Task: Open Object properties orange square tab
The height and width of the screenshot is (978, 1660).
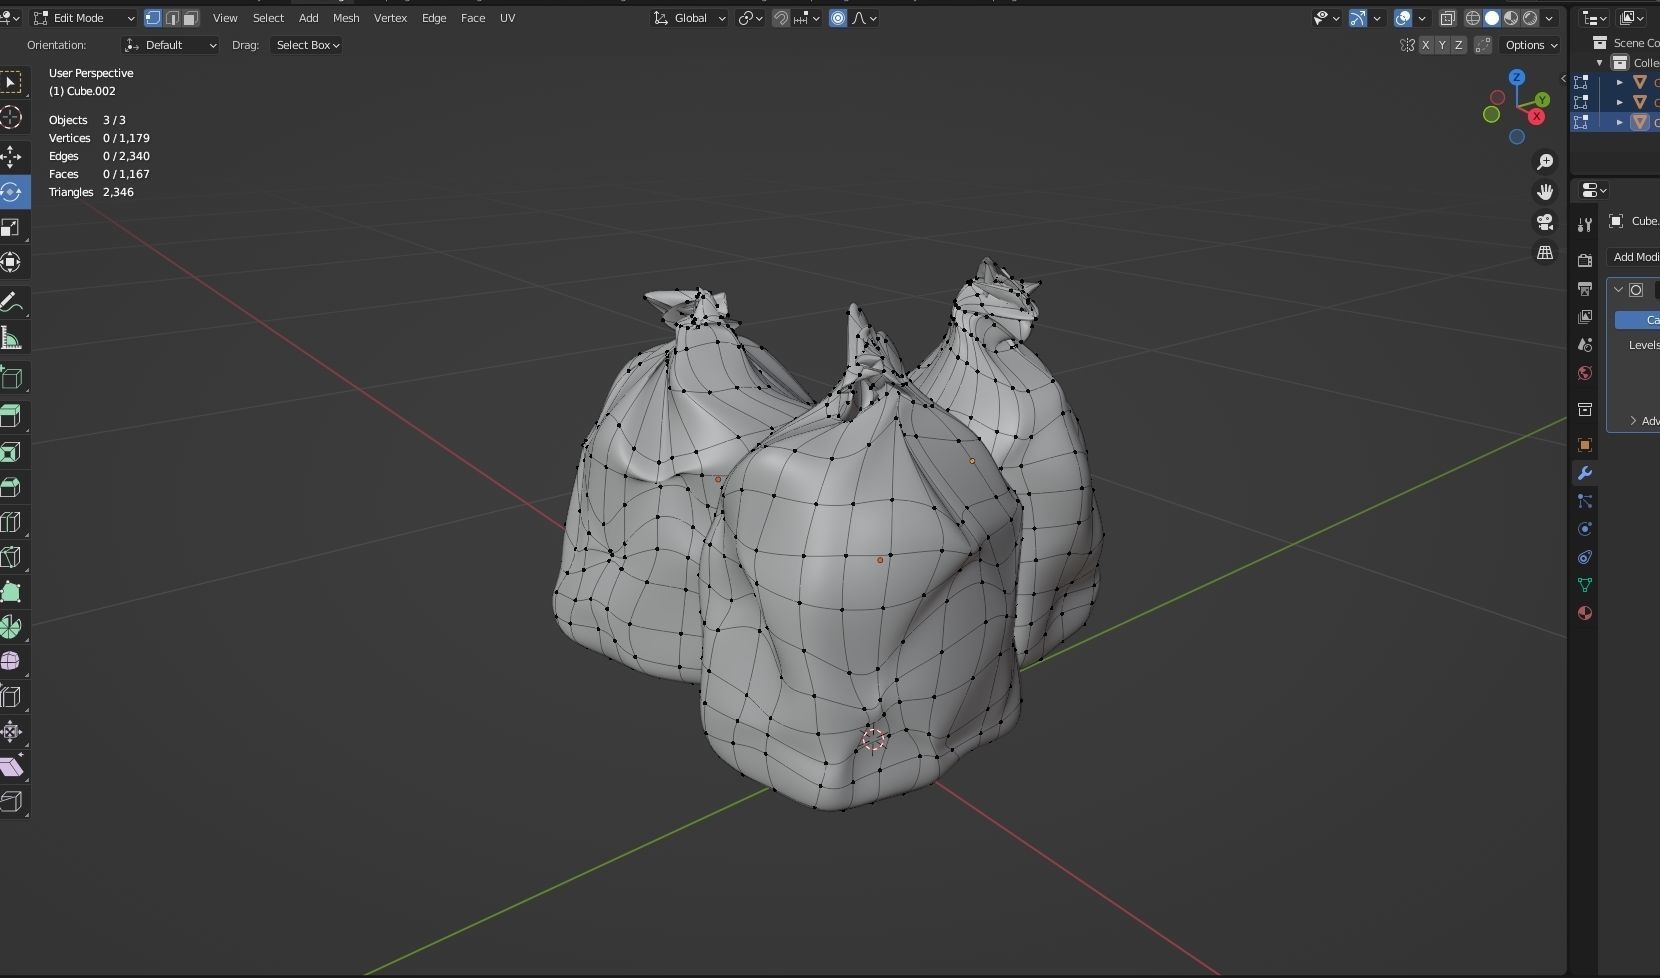Action: click(1584, 444)
